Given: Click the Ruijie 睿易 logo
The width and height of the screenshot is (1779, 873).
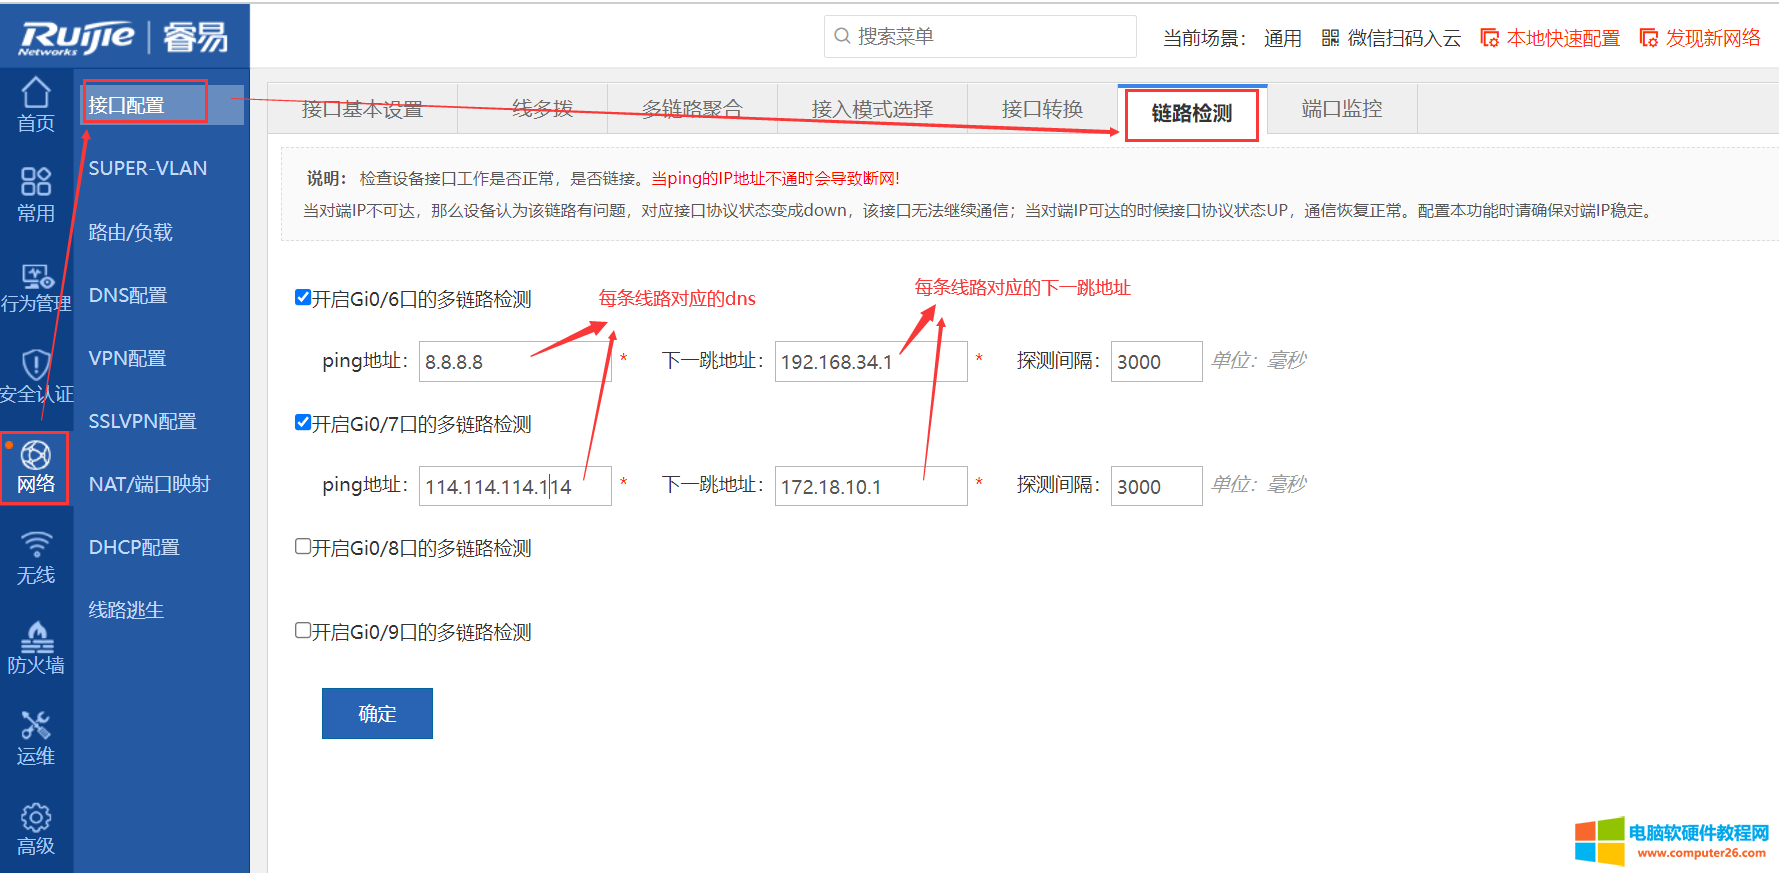Looking at the screenshot, I should (124, 37).
